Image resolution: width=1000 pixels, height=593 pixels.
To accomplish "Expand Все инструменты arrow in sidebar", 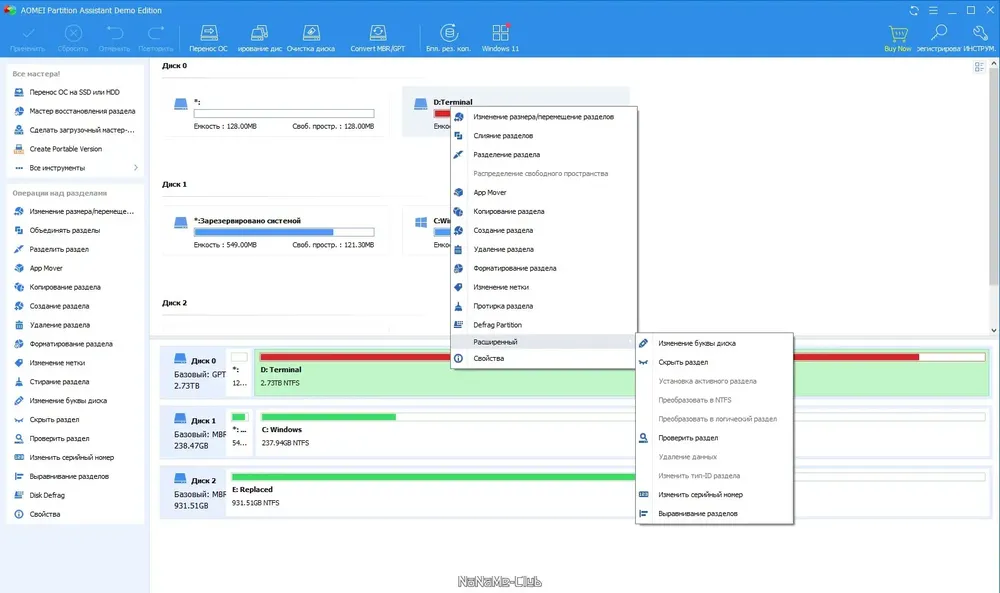I will tap(136, 168).
